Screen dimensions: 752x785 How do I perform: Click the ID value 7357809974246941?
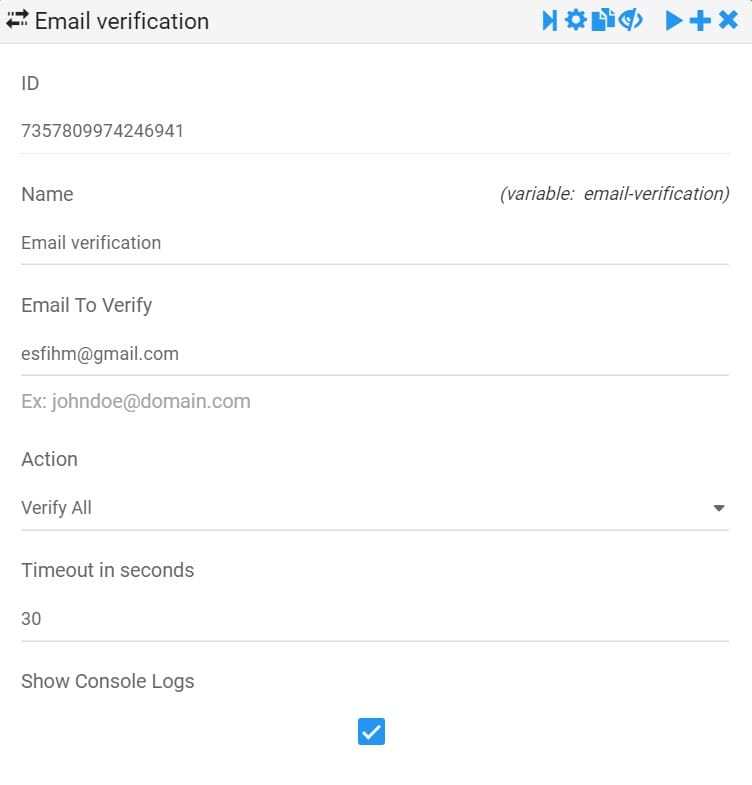point(102,131)
